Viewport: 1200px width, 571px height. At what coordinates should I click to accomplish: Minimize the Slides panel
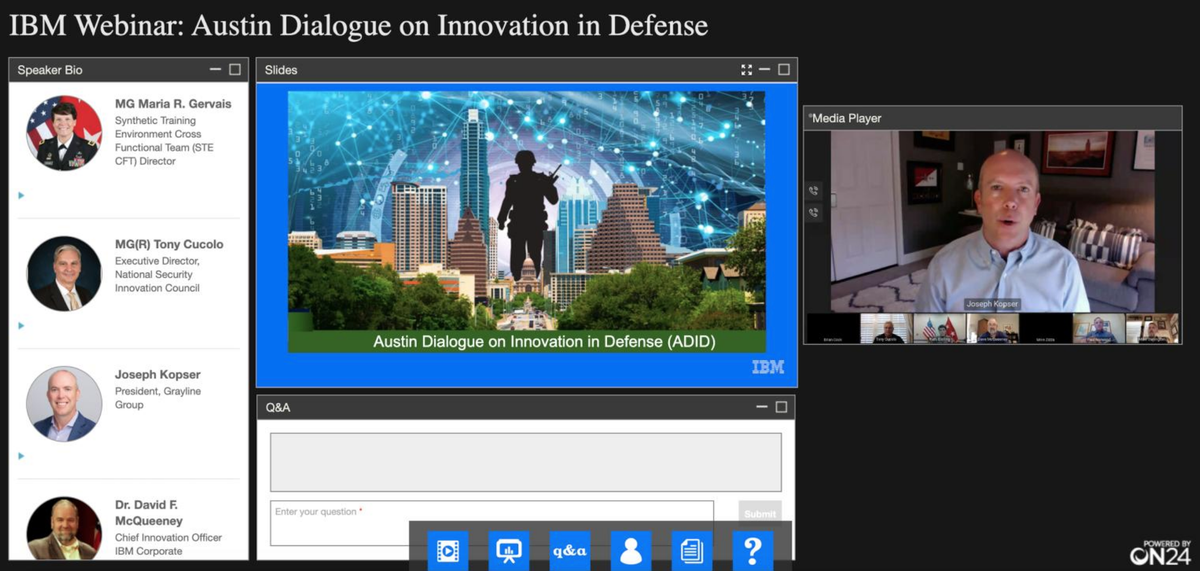[765, 70]
